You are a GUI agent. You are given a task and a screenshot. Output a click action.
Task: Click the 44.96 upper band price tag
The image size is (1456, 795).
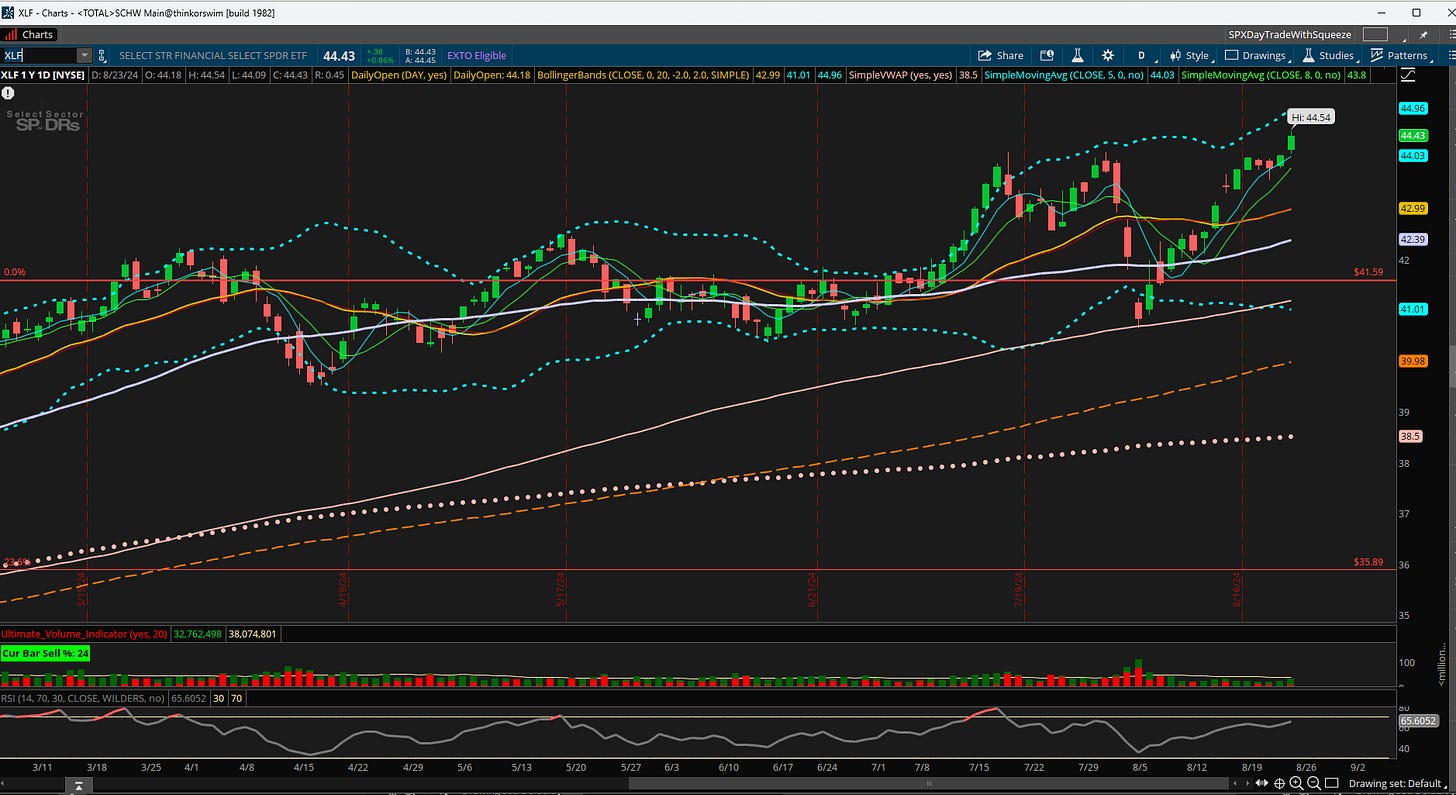1413,108
